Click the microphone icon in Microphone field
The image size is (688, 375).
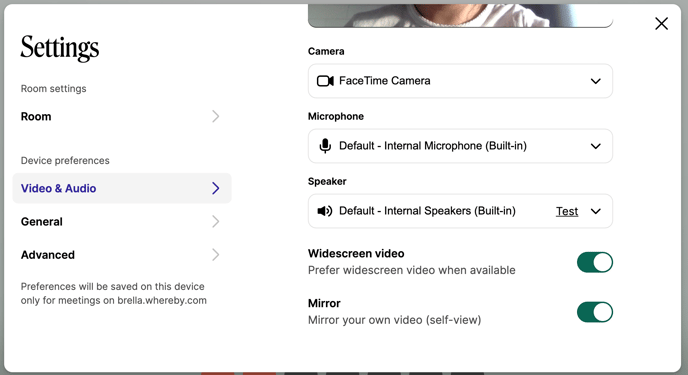(x=325, y=146)
